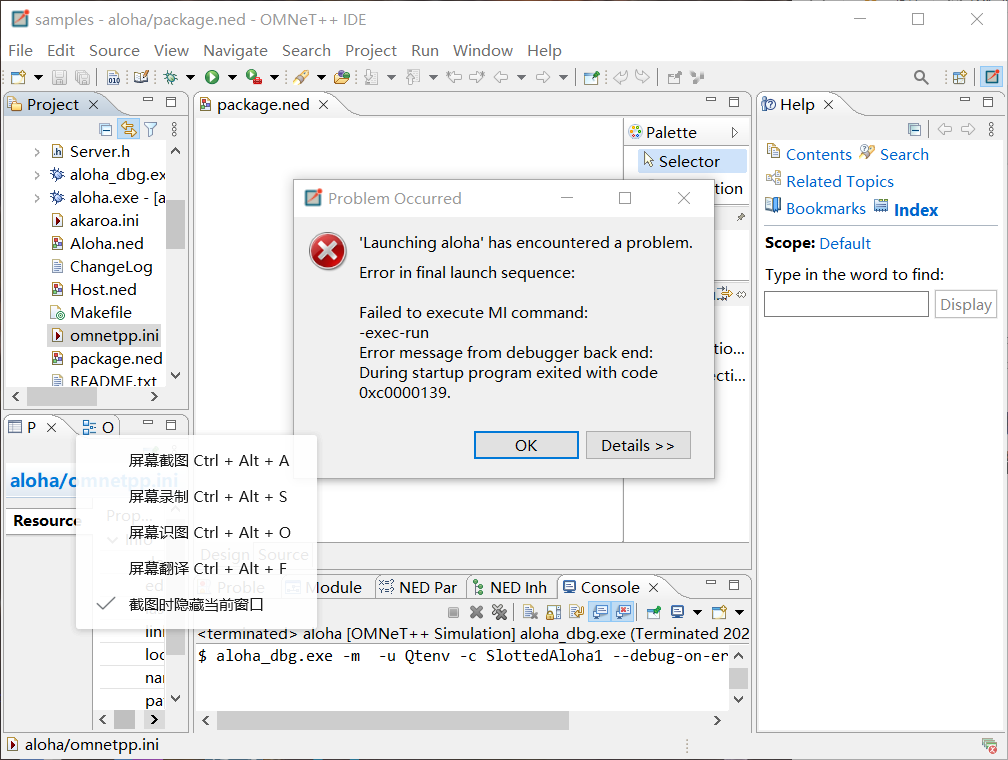The image size is (1008, 760).
Task: Open the Navigate menu
Action: click(x=235, y=50)
